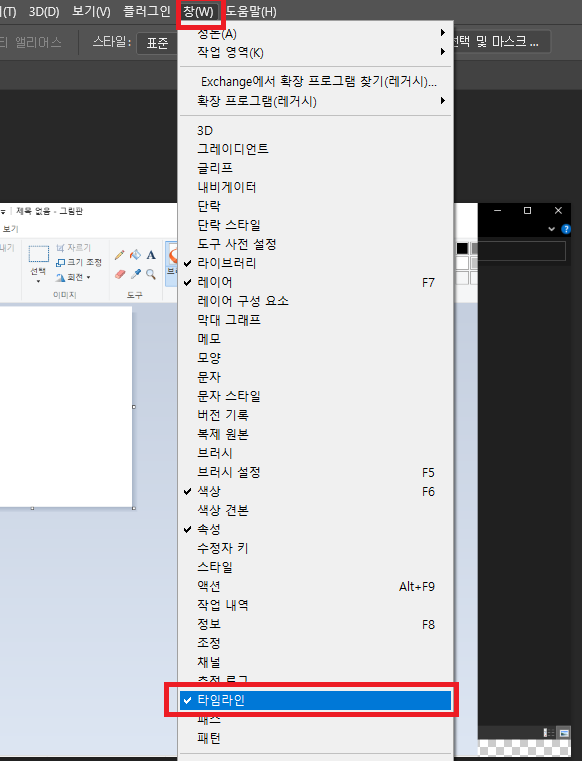Select 단락 스타일 menu item
Viewport: 582px width, 761px height.
tap(316, 225)
